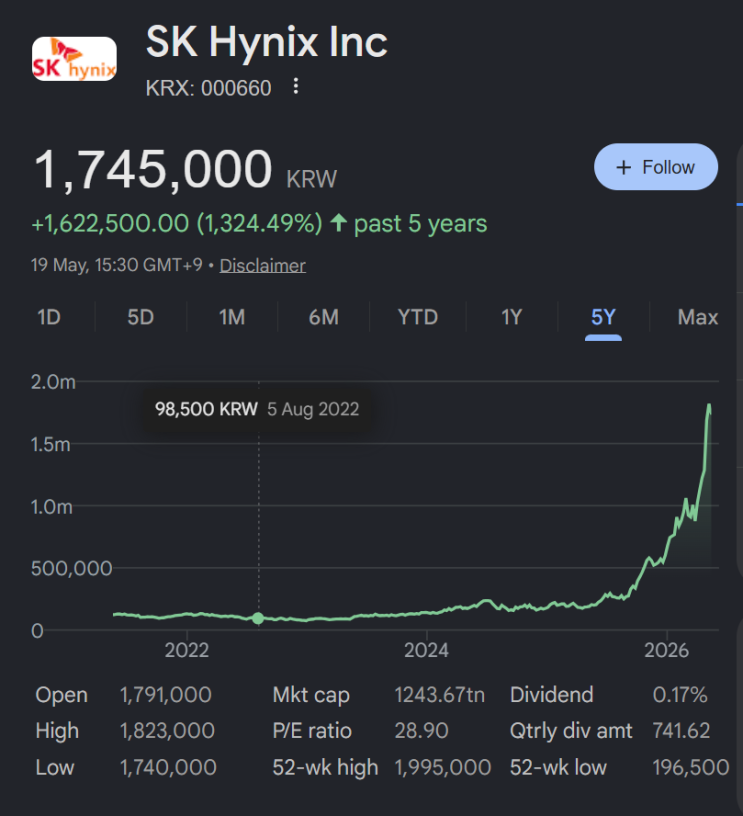Viewport: 743px width, 816px height.
Task: Open the three-dot more options menu
Action: point(296,86)
